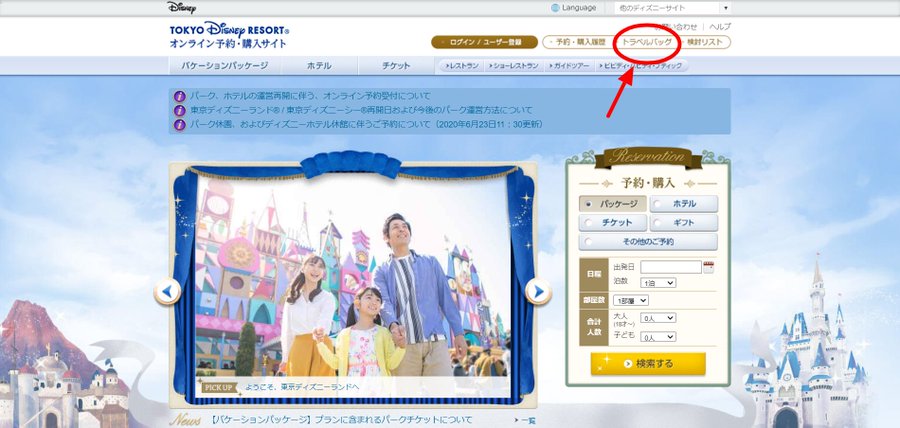Image resolution: width=900 pixels, height=428 pixels.
Task: Open the レストラン sub-menu item
Action: [x=462, y=66]
